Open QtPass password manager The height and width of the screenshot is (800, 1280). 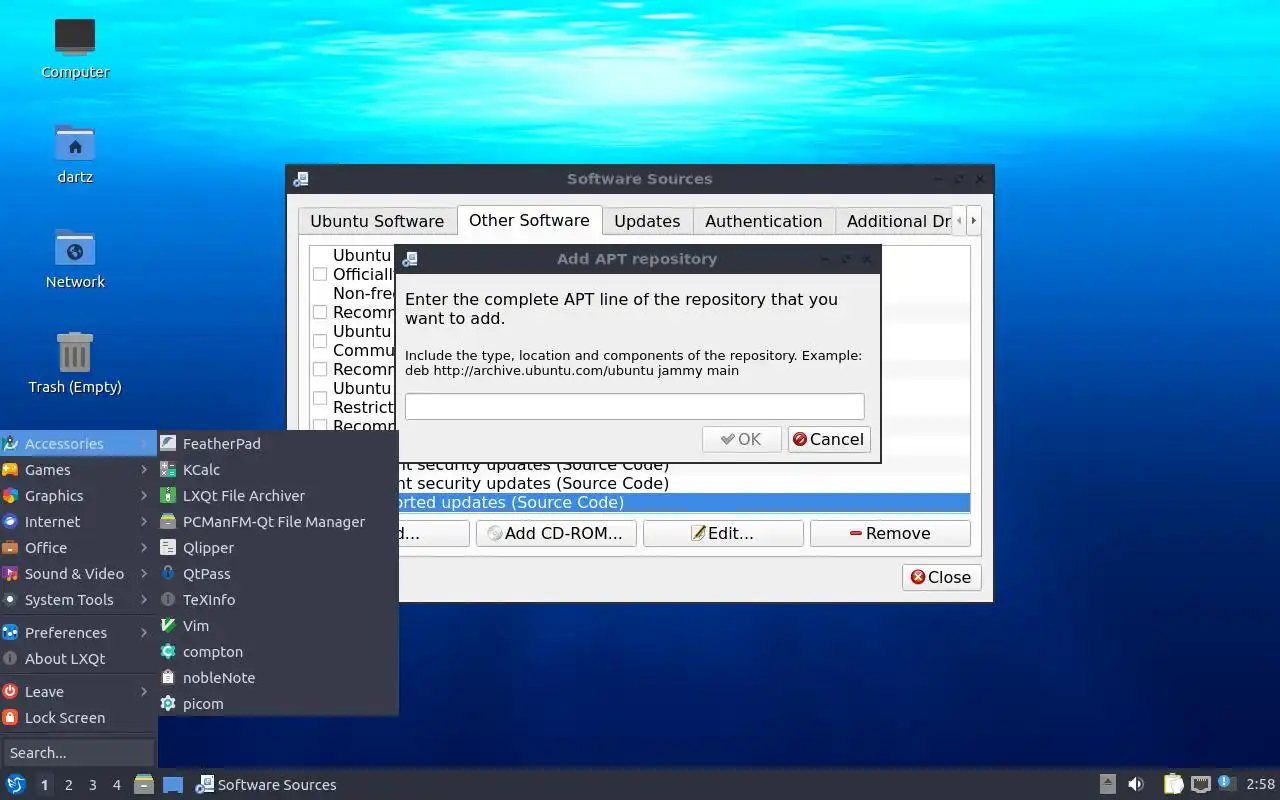point(278,574)
